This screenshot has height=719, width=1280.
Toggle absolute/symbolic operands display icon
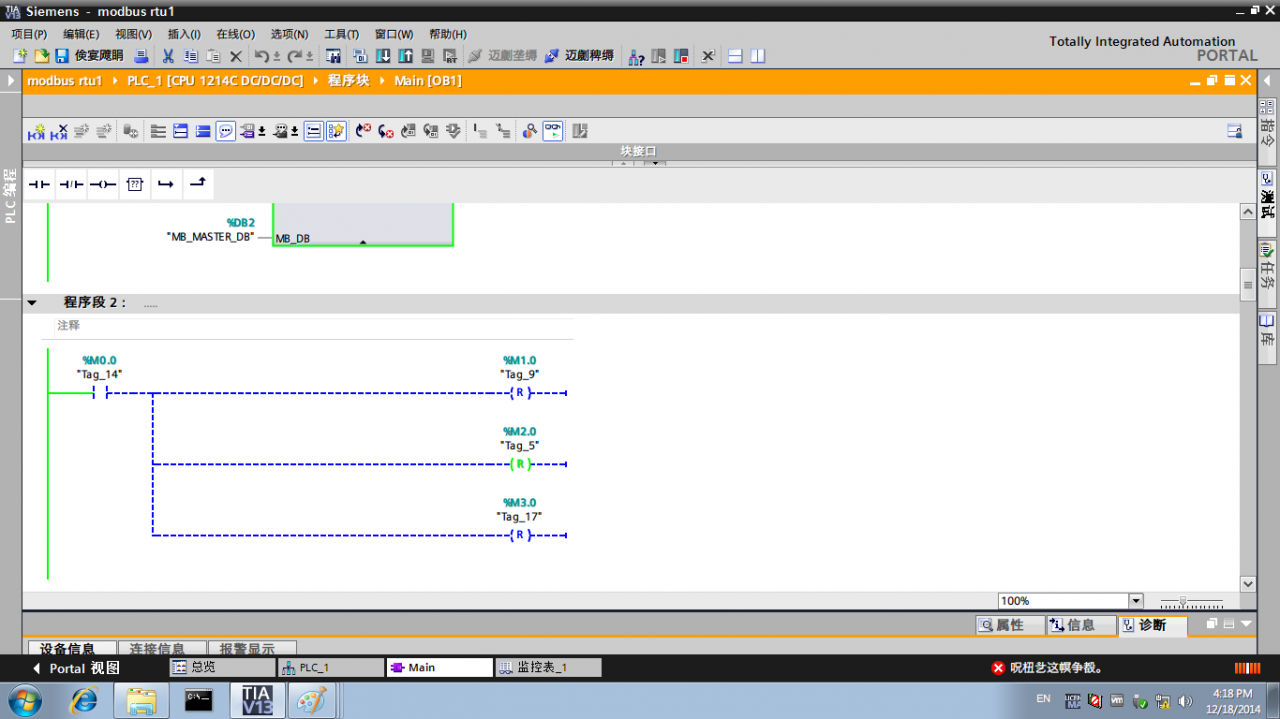pos(248,131)
